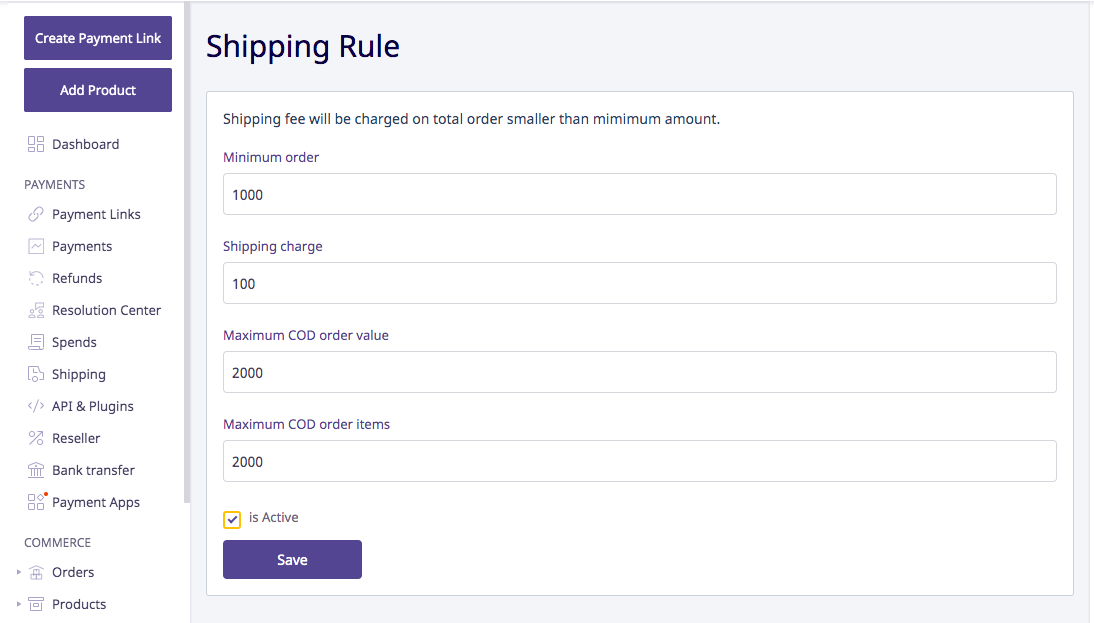Click the Create Payment Link button
Viewport: 1094px width, 623px height.
click(98, 38)
